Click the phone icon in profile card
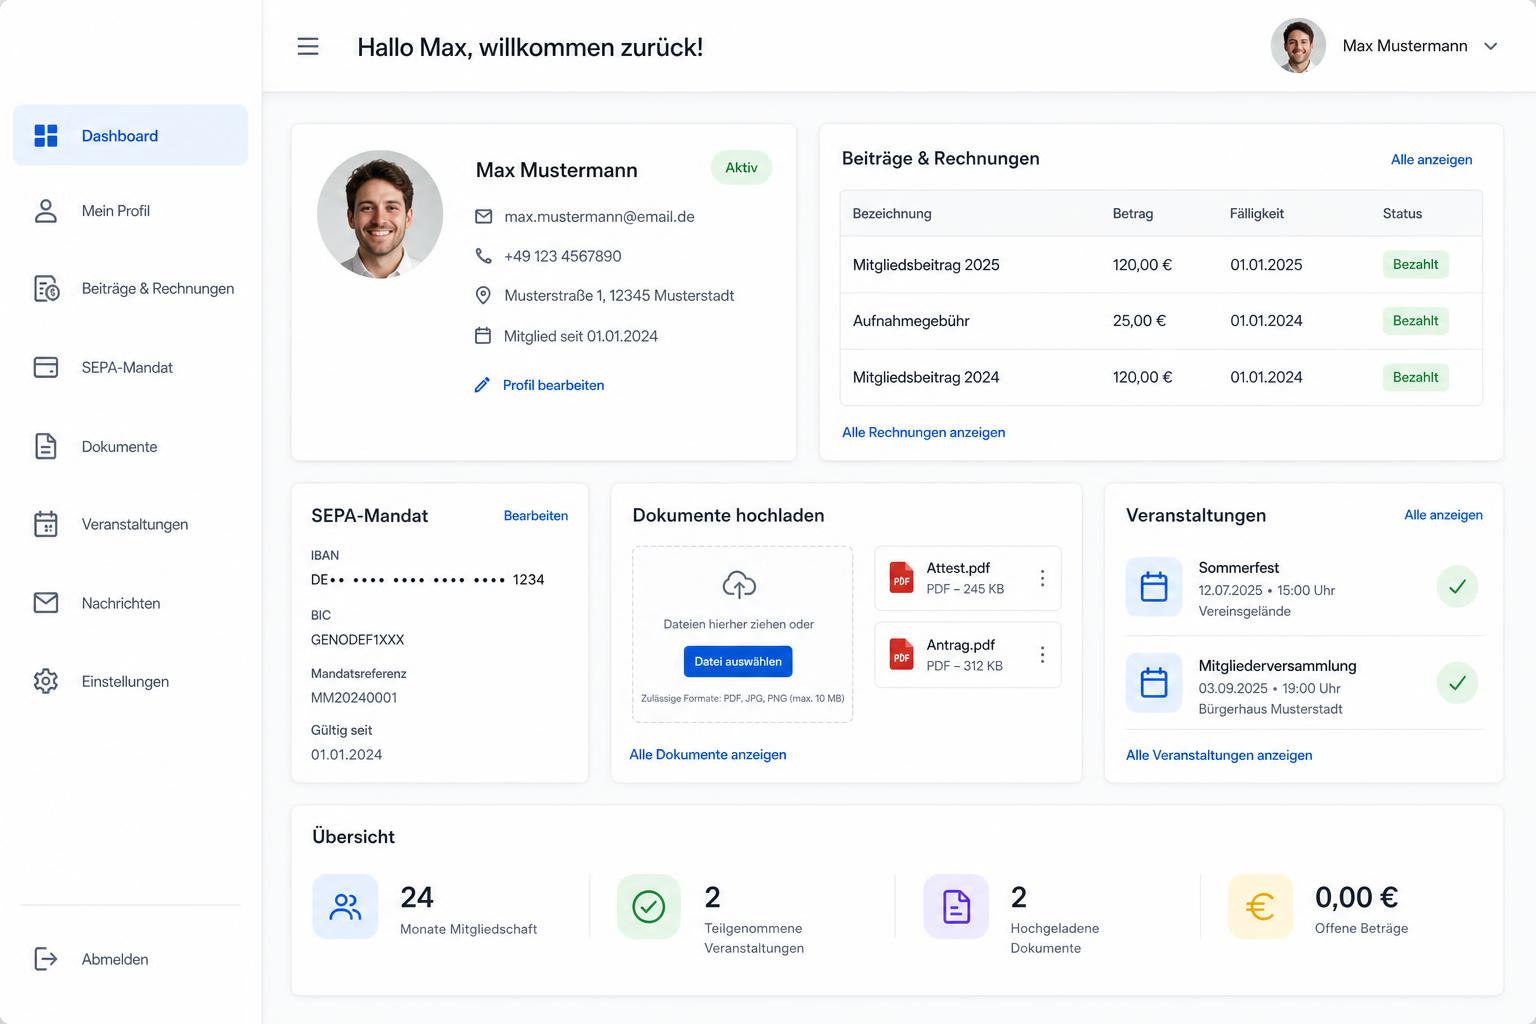Viewport: 1536px width, 1024px height. [x=483, y=256]
